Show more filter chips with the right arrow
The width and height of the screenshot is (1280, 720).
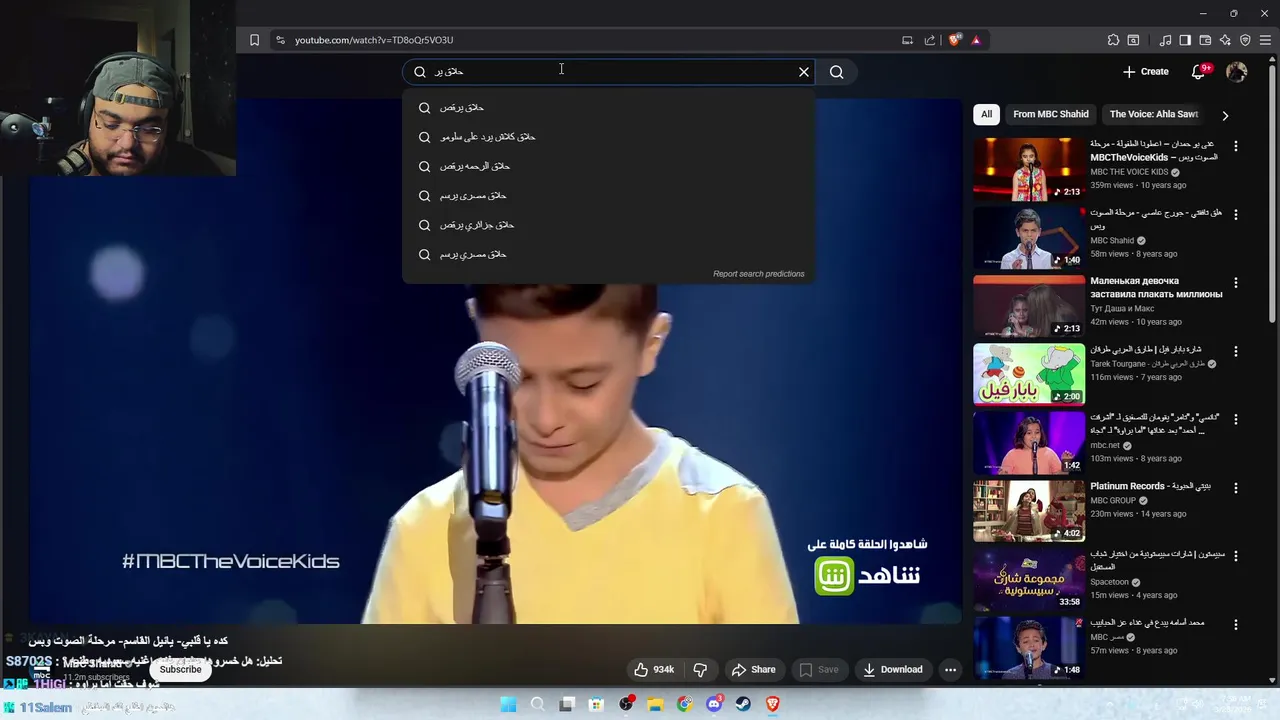1225,115
